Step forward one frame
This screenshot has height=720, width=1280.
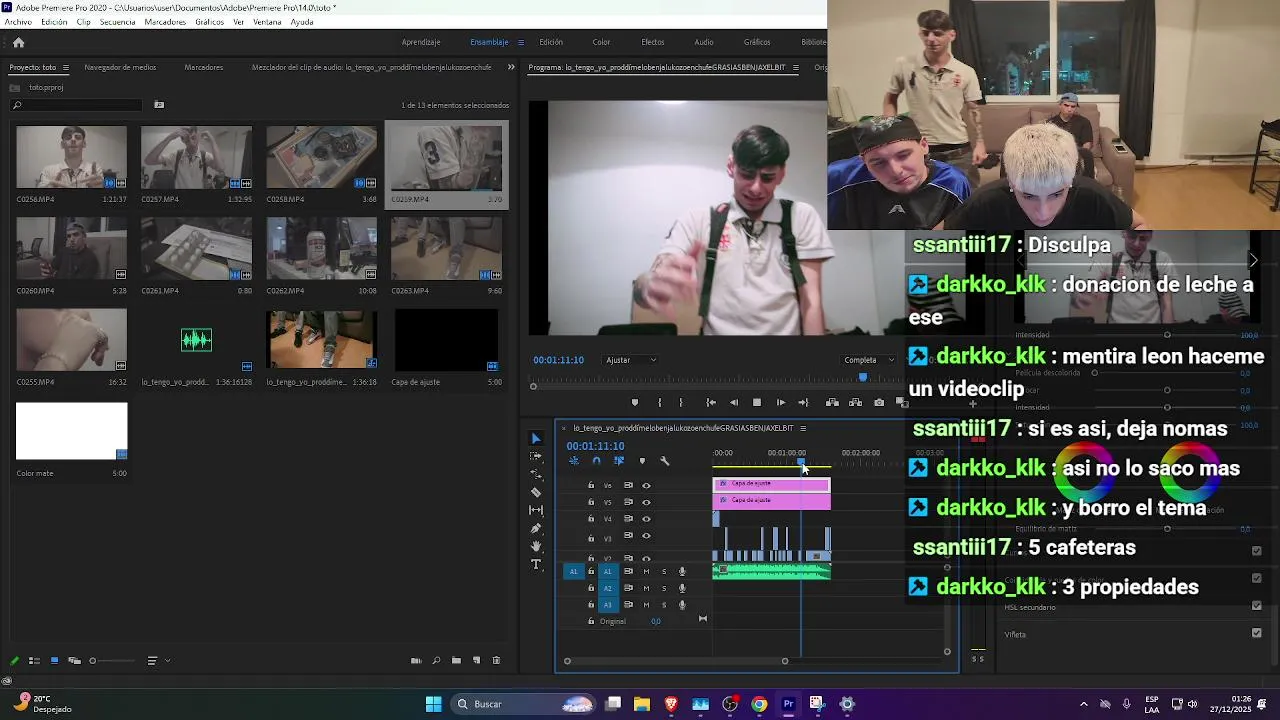point(781,402)
